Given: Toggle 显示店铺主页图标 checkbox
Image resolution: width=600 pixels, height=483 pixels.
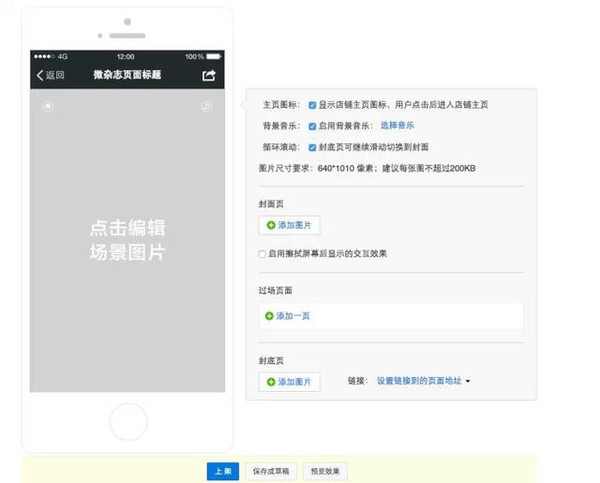Looking at the screenshot, I should 312,105.
